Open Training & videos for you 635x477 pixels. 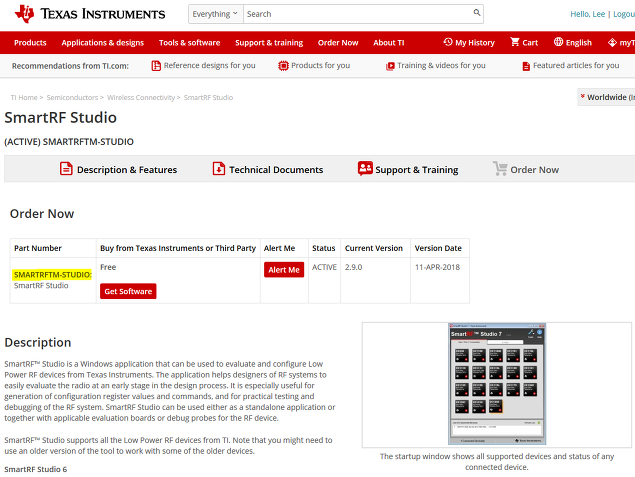tap(441, 65)
